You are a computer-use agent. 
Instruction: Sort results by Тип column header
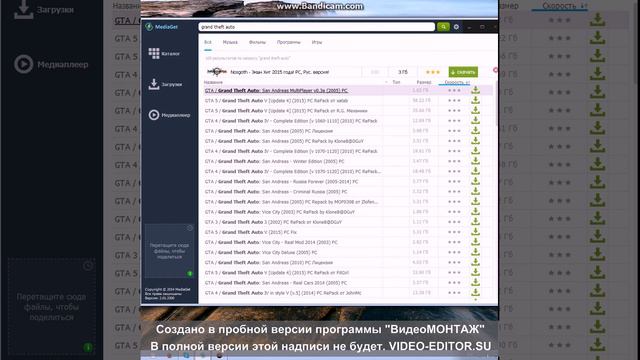[x=396, y=82]
